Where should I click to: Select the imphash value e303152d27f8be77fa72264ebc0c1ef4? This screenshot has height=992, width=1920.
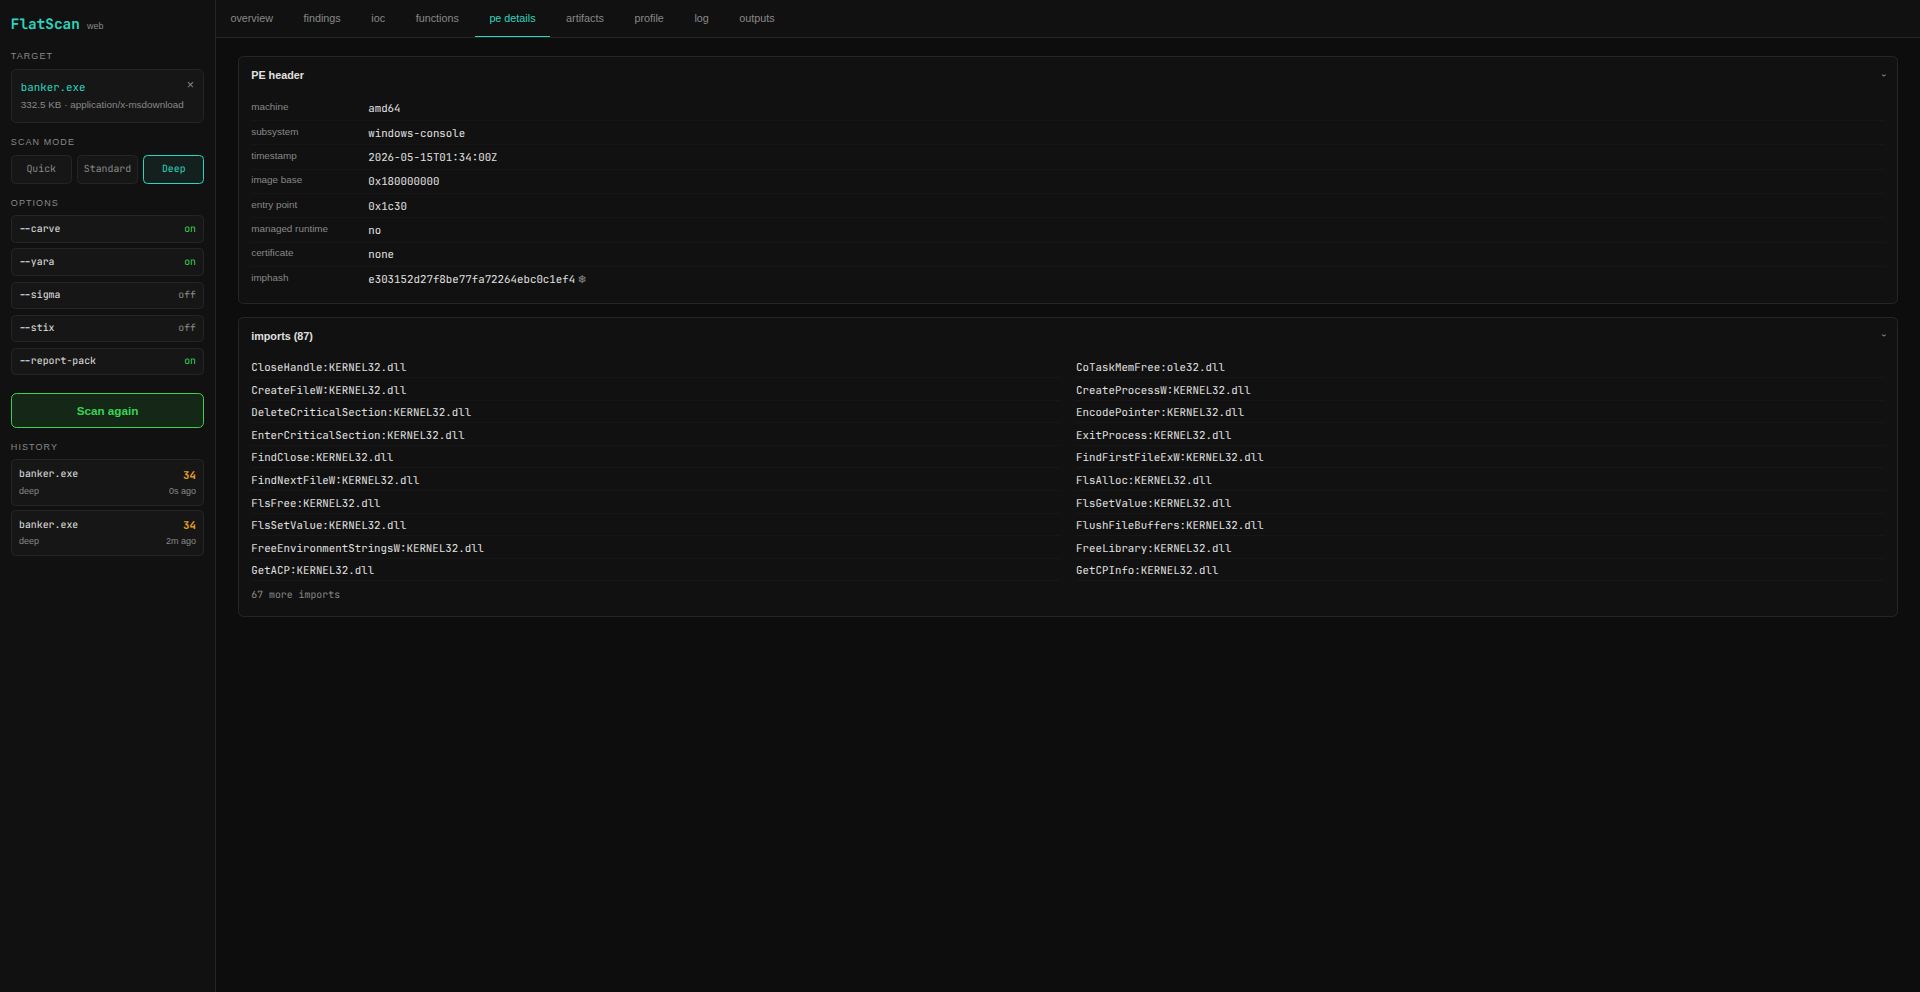[471, 280]
